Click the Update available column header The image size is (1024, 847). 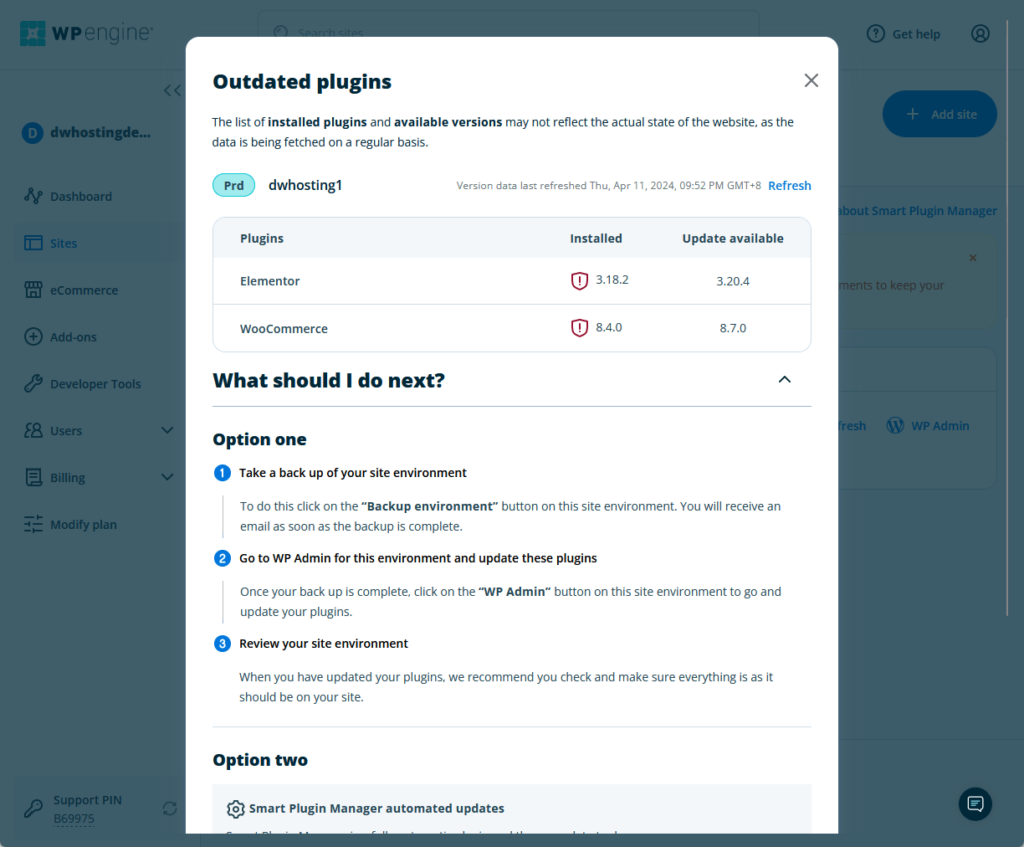point(733,238)
